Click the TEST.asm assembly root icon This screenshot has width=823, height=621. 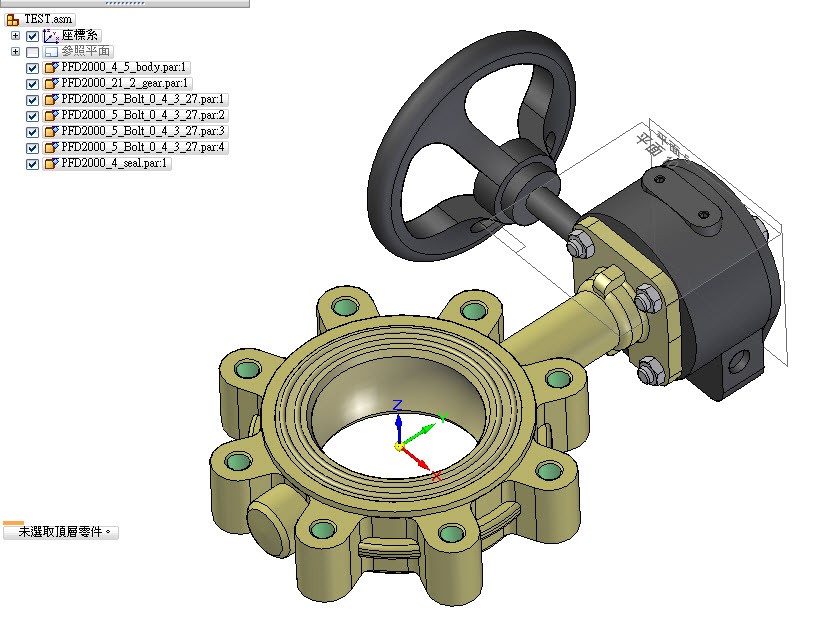[13, 20]
